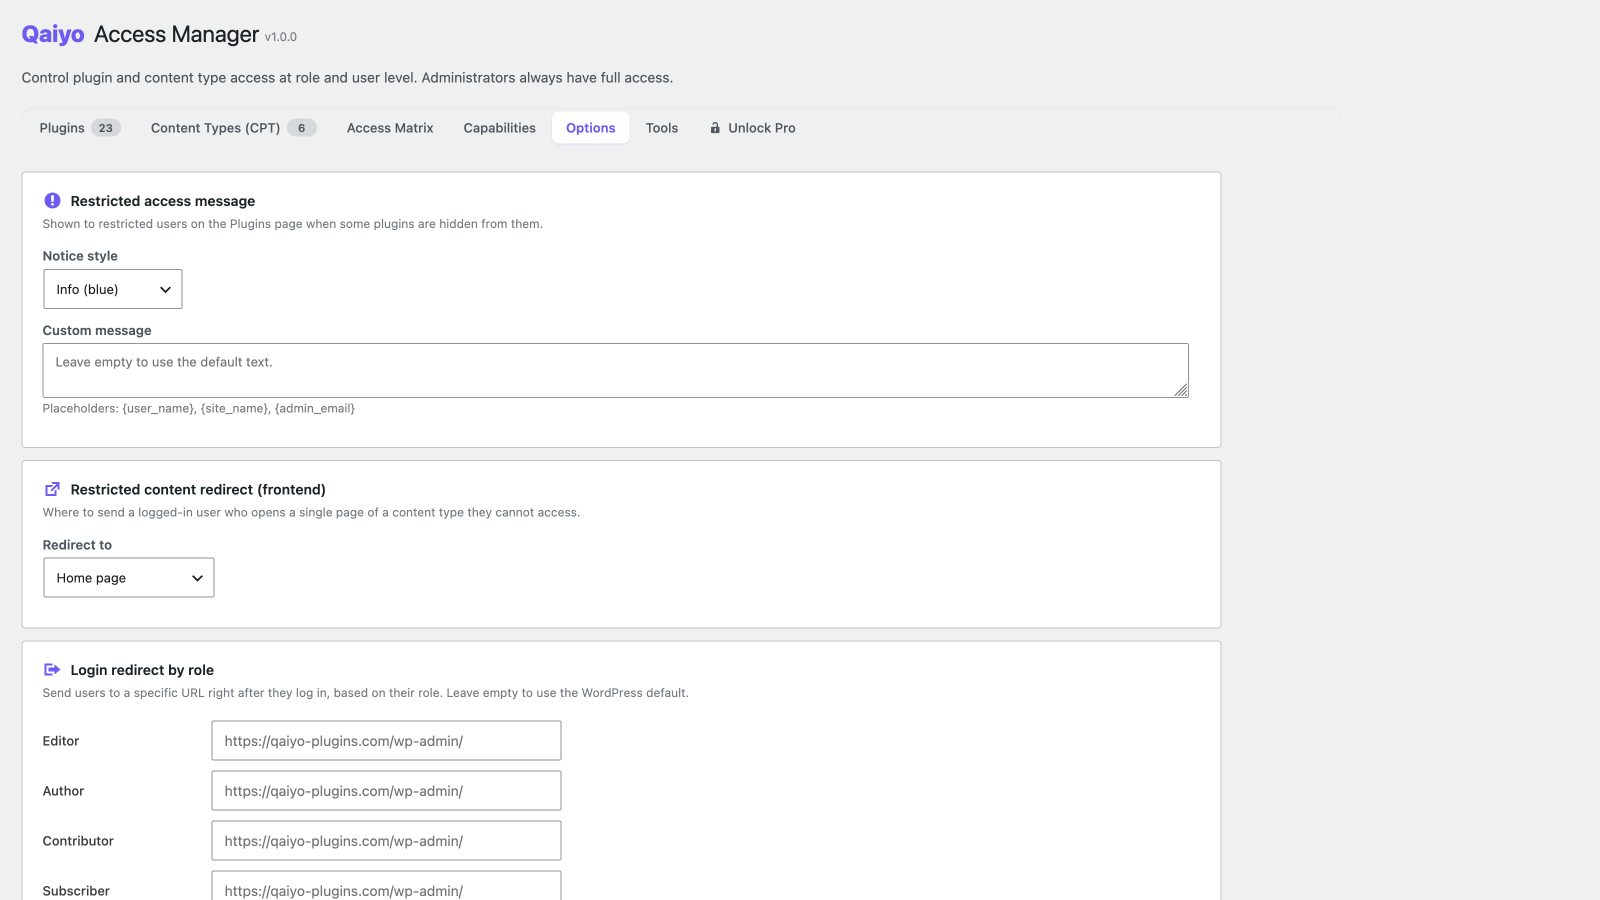The width and height of the screenshot is (1600, 900).
Task: Switch to Content Types (CPT) tab
Action: pos(233,128)
